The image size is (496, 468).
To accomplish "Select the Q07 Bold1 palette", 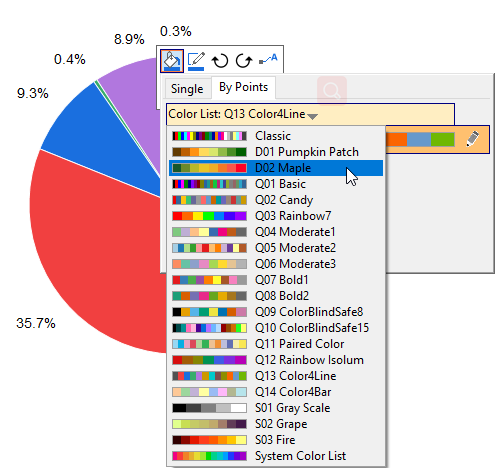I will point(276,280).
